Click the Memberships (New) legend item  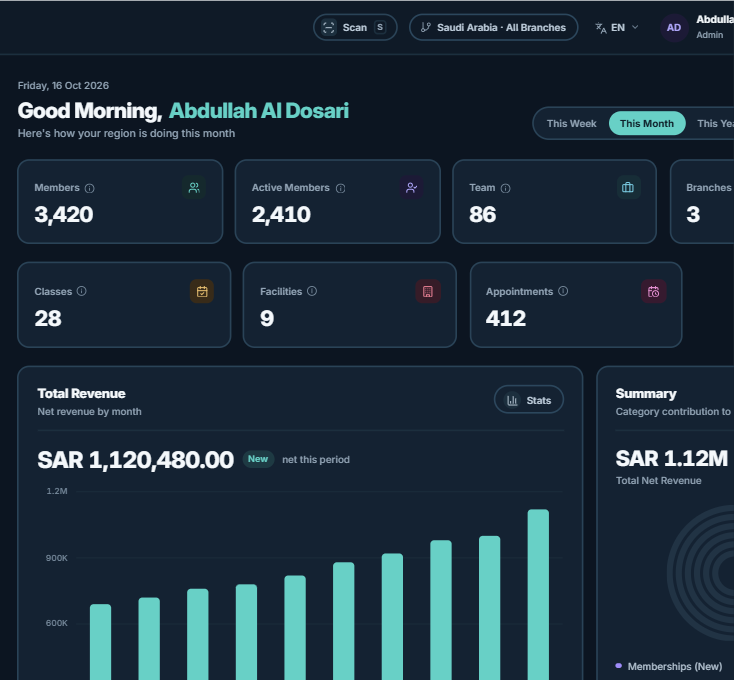[669, 666]
